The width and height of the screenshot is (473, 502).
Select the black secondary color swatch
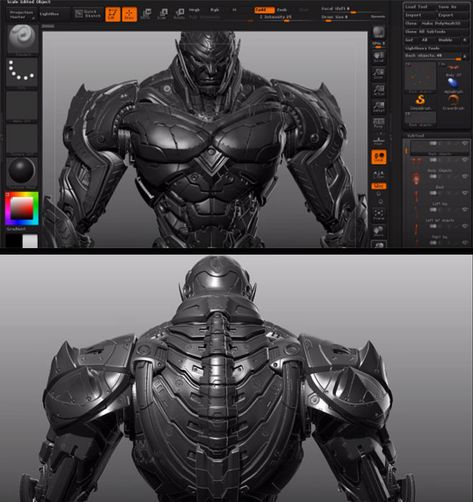click(x=13, y=241)
